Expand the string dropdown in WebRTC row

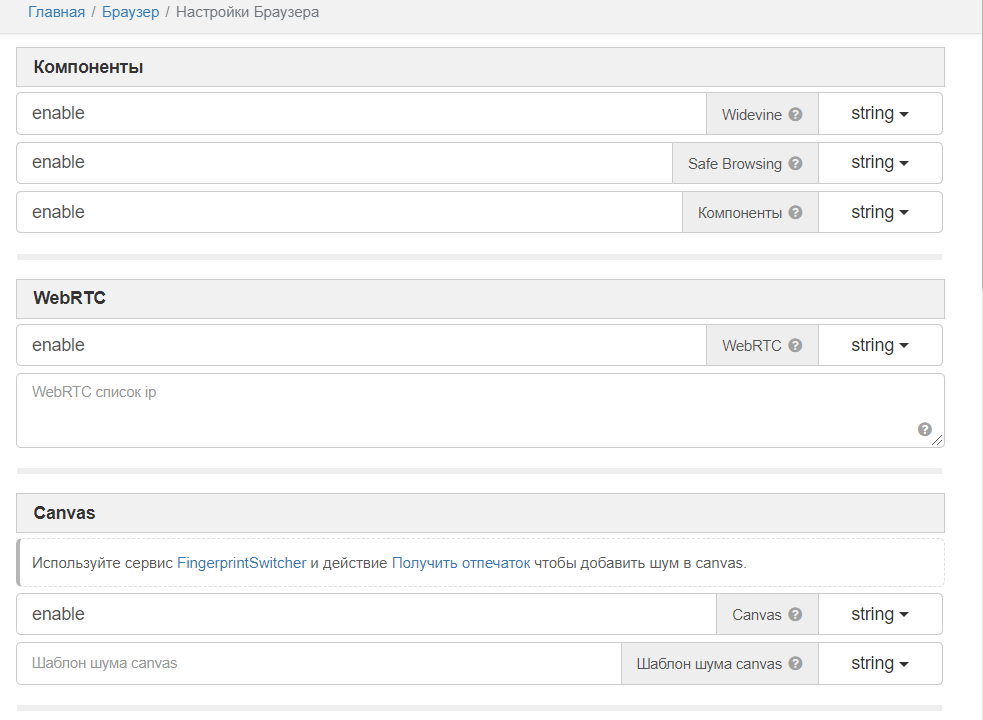879,345
